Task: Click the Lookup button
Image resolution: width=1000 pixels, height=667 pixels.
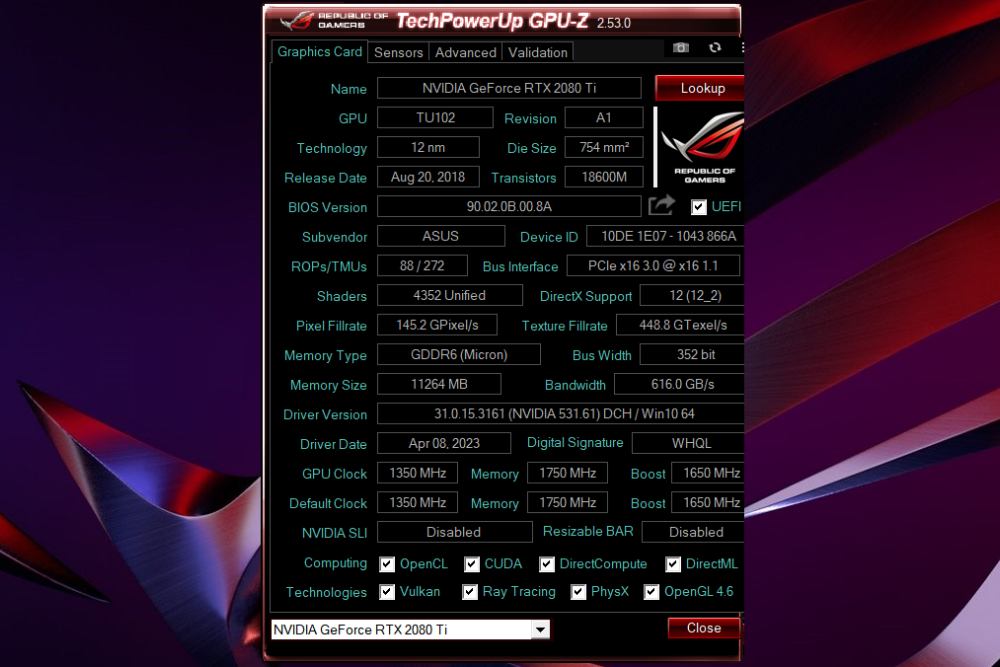Action: coord(700,88)
